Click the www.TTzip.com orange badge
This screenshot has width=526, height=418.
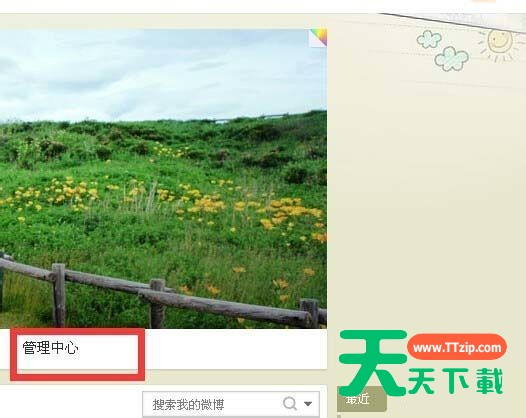(457, 347)
